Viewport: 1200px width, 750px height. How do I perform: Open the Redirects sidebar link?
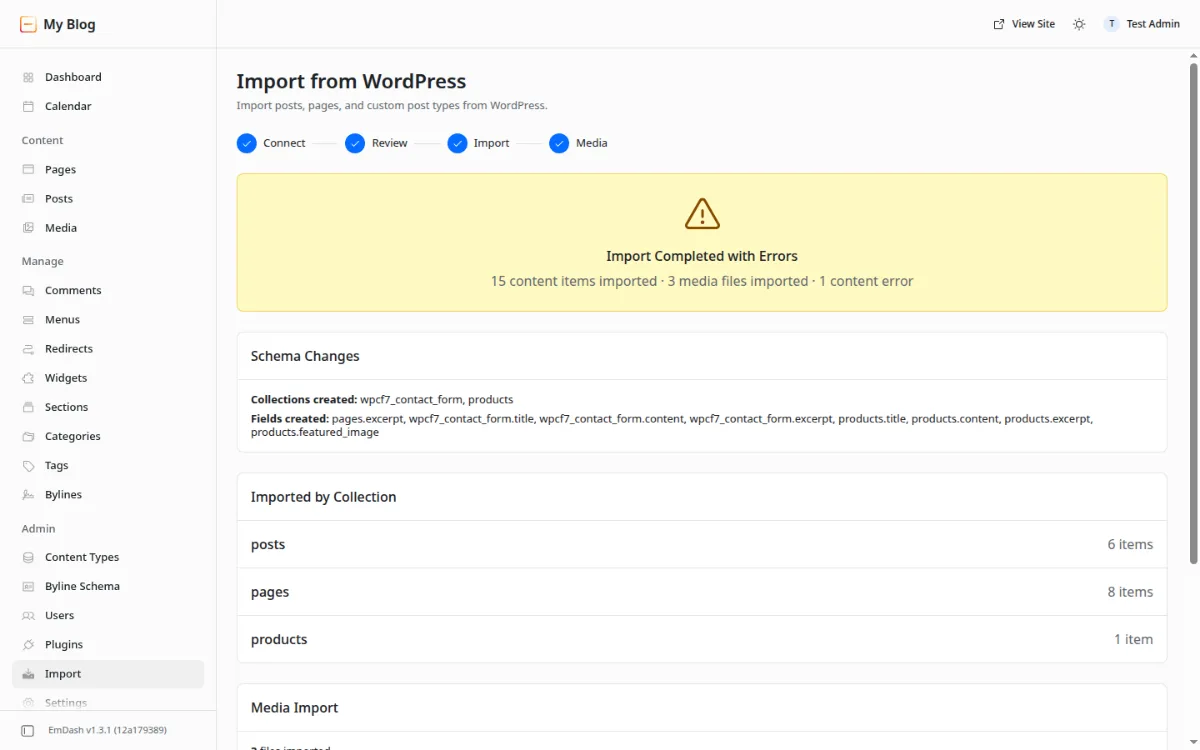pos(108,349)
